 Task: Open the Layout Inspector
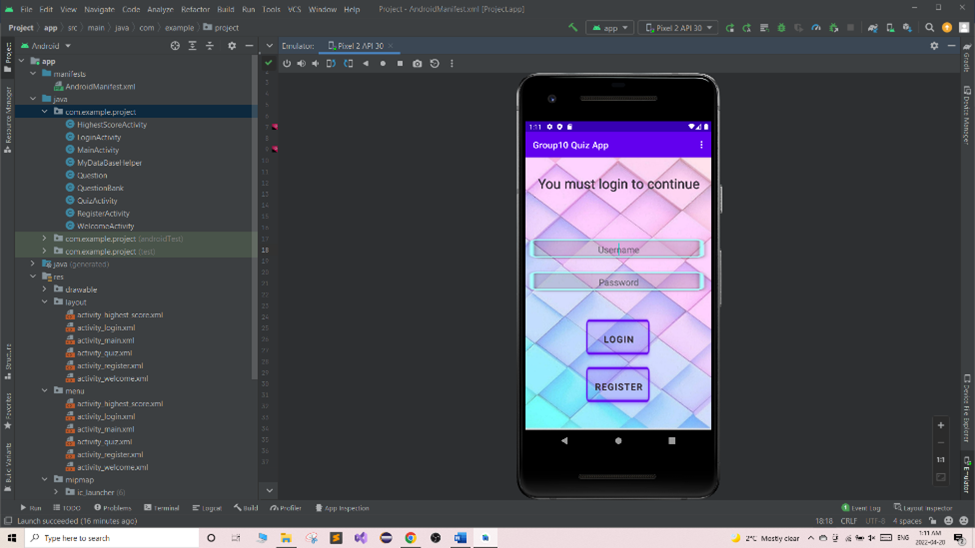(923, 508)
